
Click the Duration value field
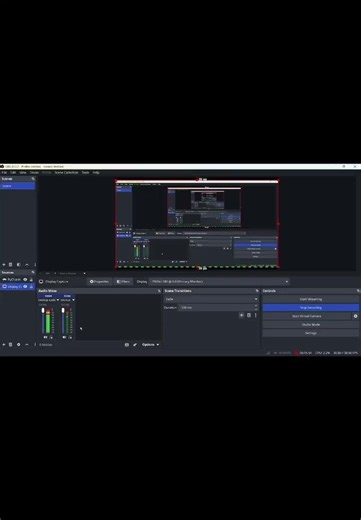pyautogui.click(x=217, y=307)
